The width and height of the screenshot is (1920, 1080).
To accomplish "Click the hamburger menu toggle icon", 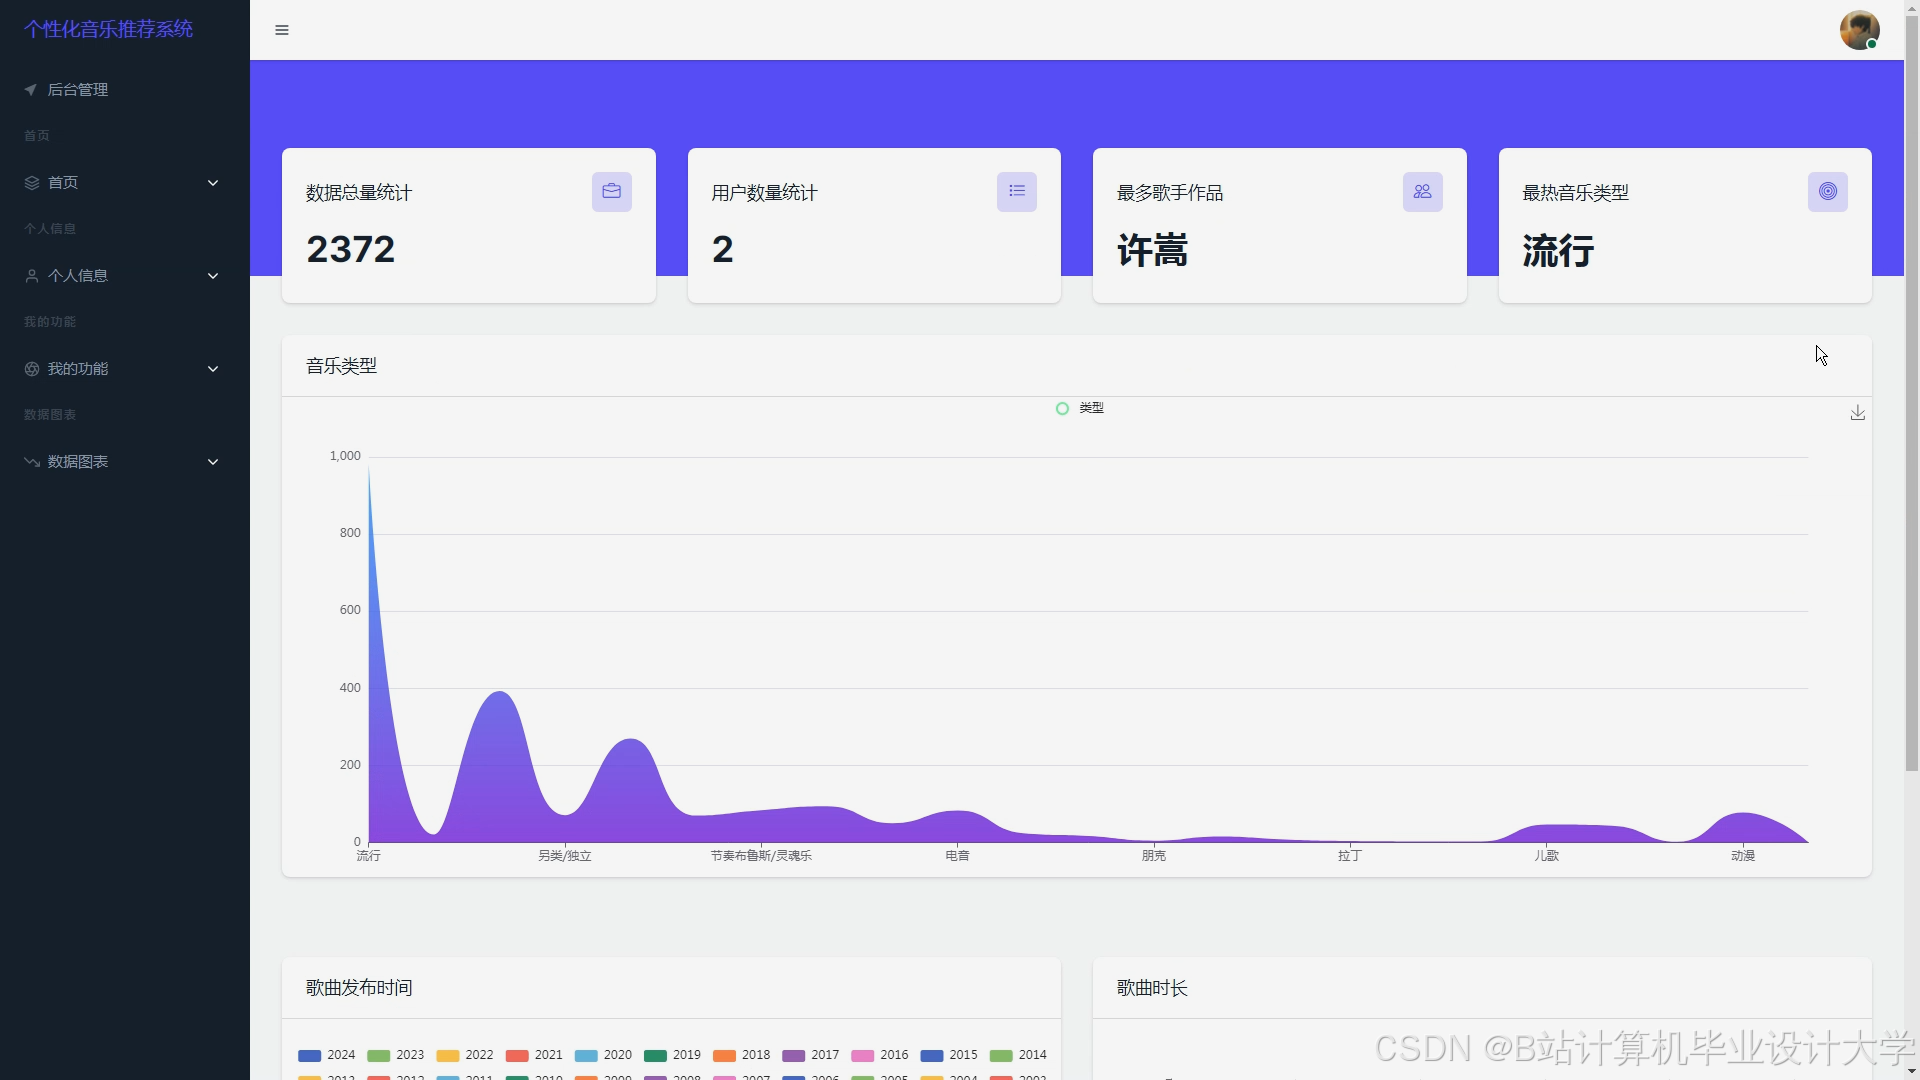I will coord(281,30).
